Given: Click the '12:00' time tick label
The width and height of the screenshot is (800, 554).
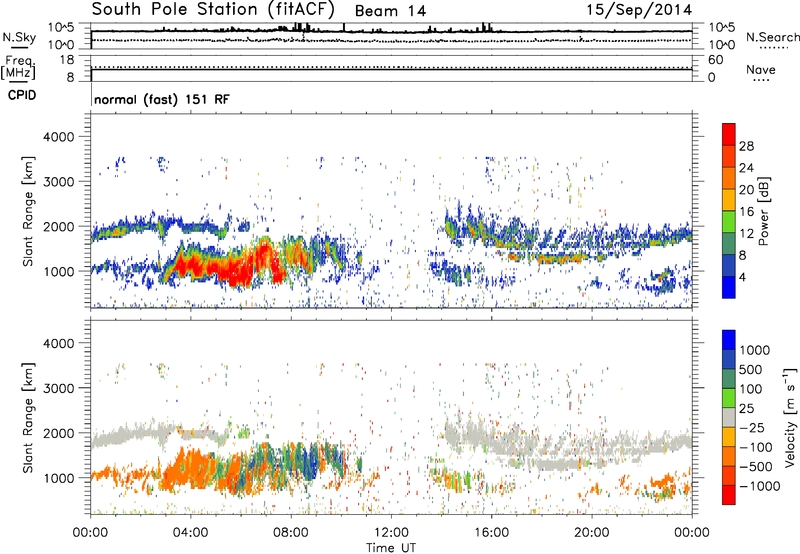Looking at the screenshot, I should (x=391, y=533).
